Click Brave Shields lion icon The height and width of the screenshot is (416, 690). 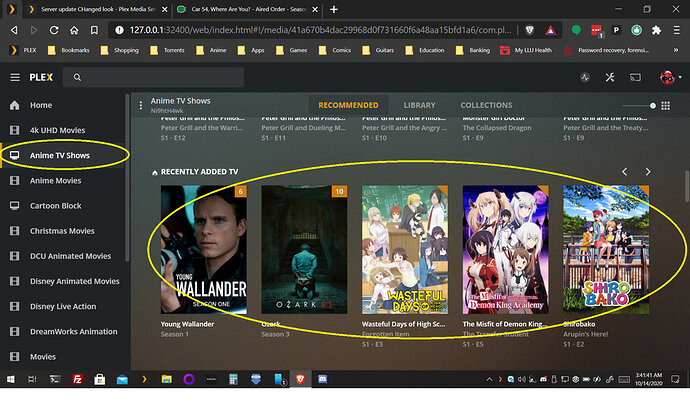530,30
